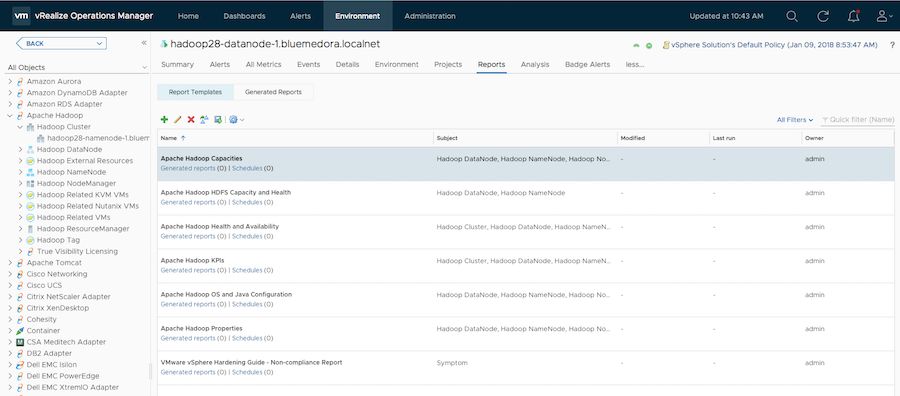Screen dimensions: 900x396
Task: Click the Container adapter icon in tree
Action: click(21, 331)
